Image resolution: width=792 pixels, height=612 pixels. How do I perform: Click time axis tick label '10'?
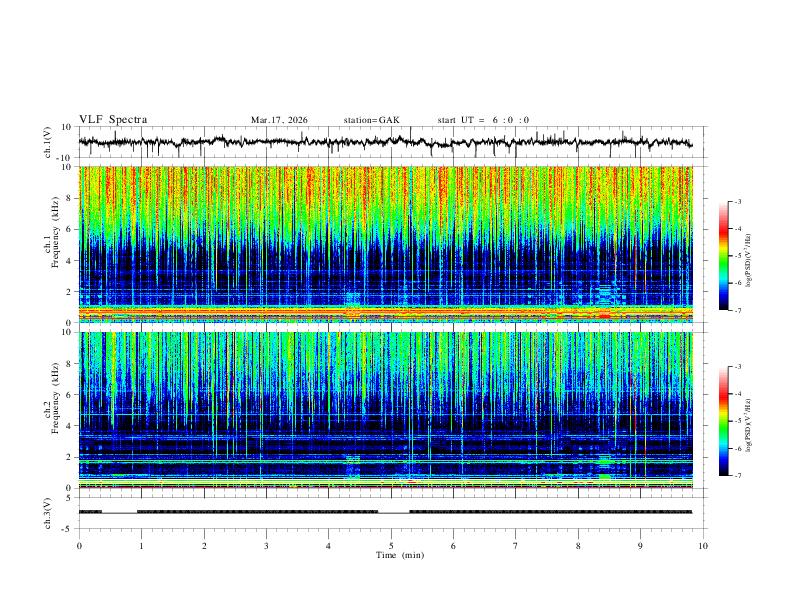click(703, 546)
